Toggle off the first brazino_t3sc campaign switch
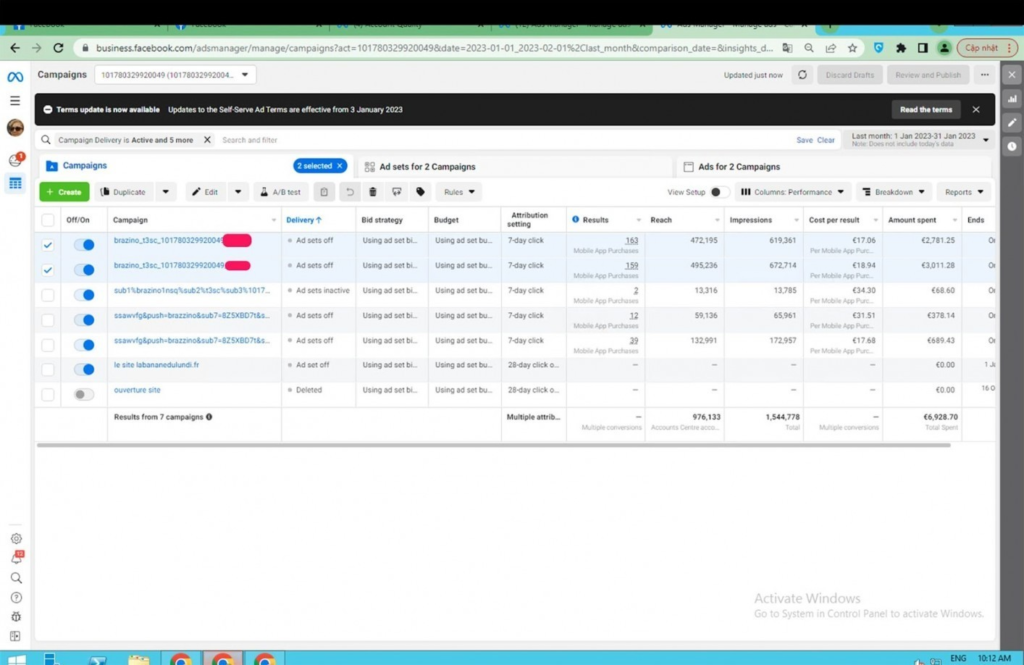1024x665 pixels. [84, 244]
